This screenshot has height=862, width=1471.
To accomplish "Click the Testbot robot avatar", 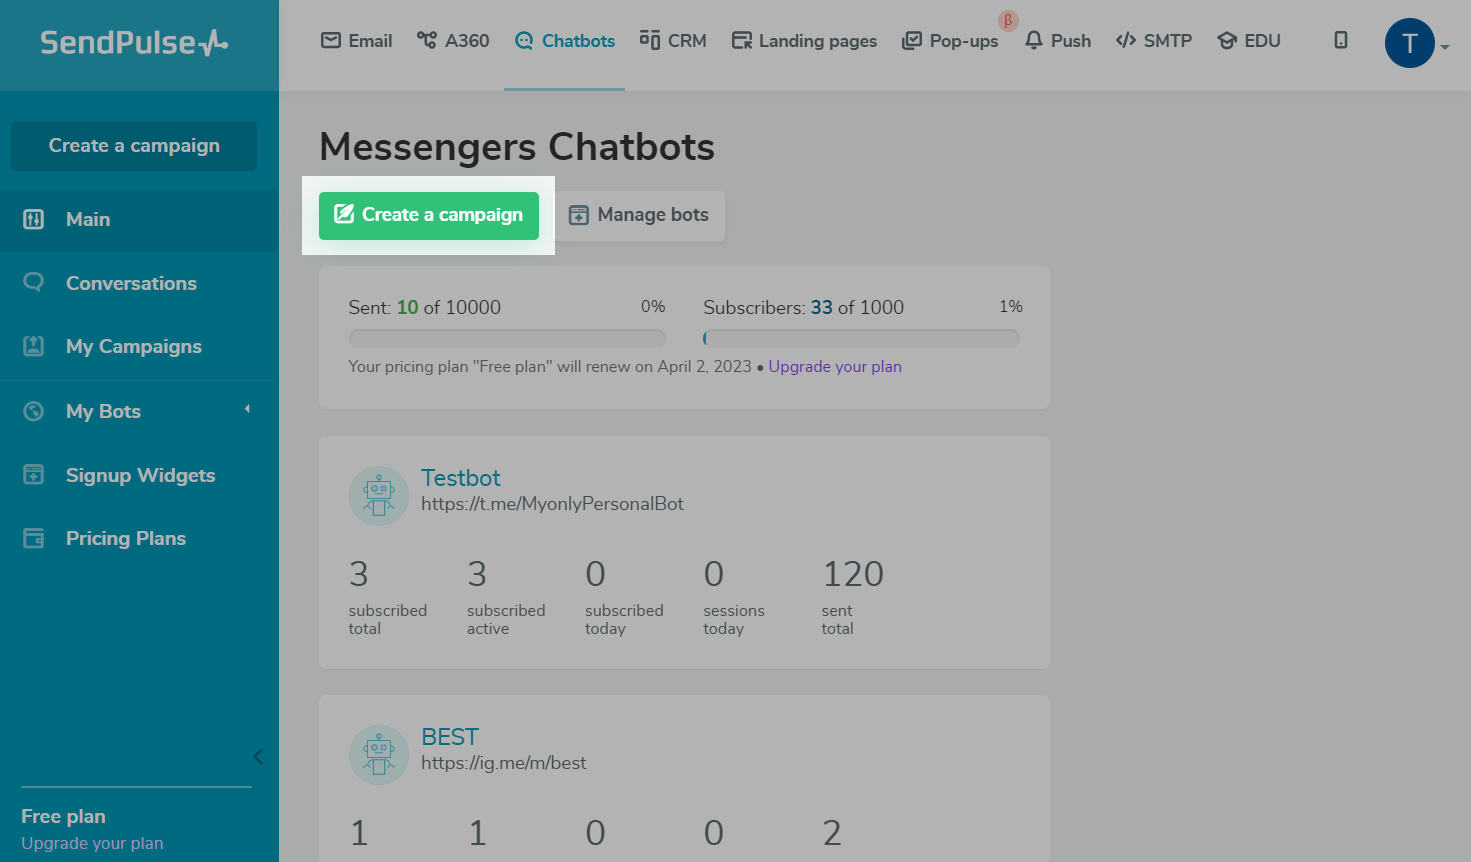I will coord(378,495).
